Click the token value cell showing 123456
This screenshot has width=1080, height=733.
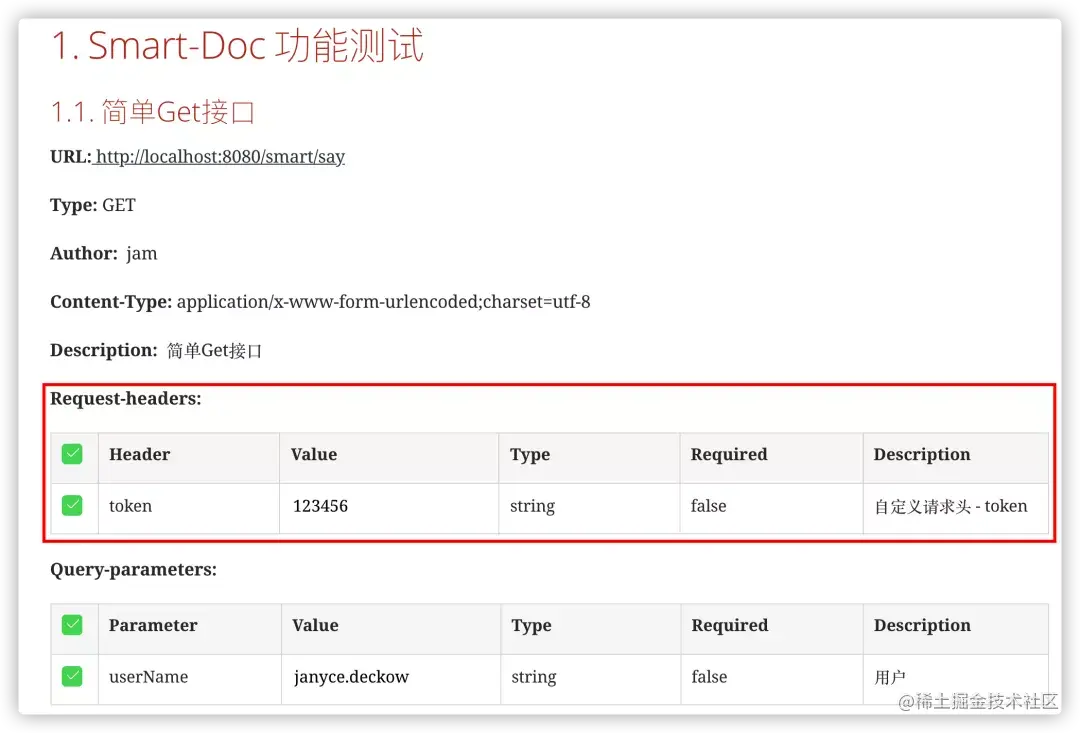pos(320,505)
